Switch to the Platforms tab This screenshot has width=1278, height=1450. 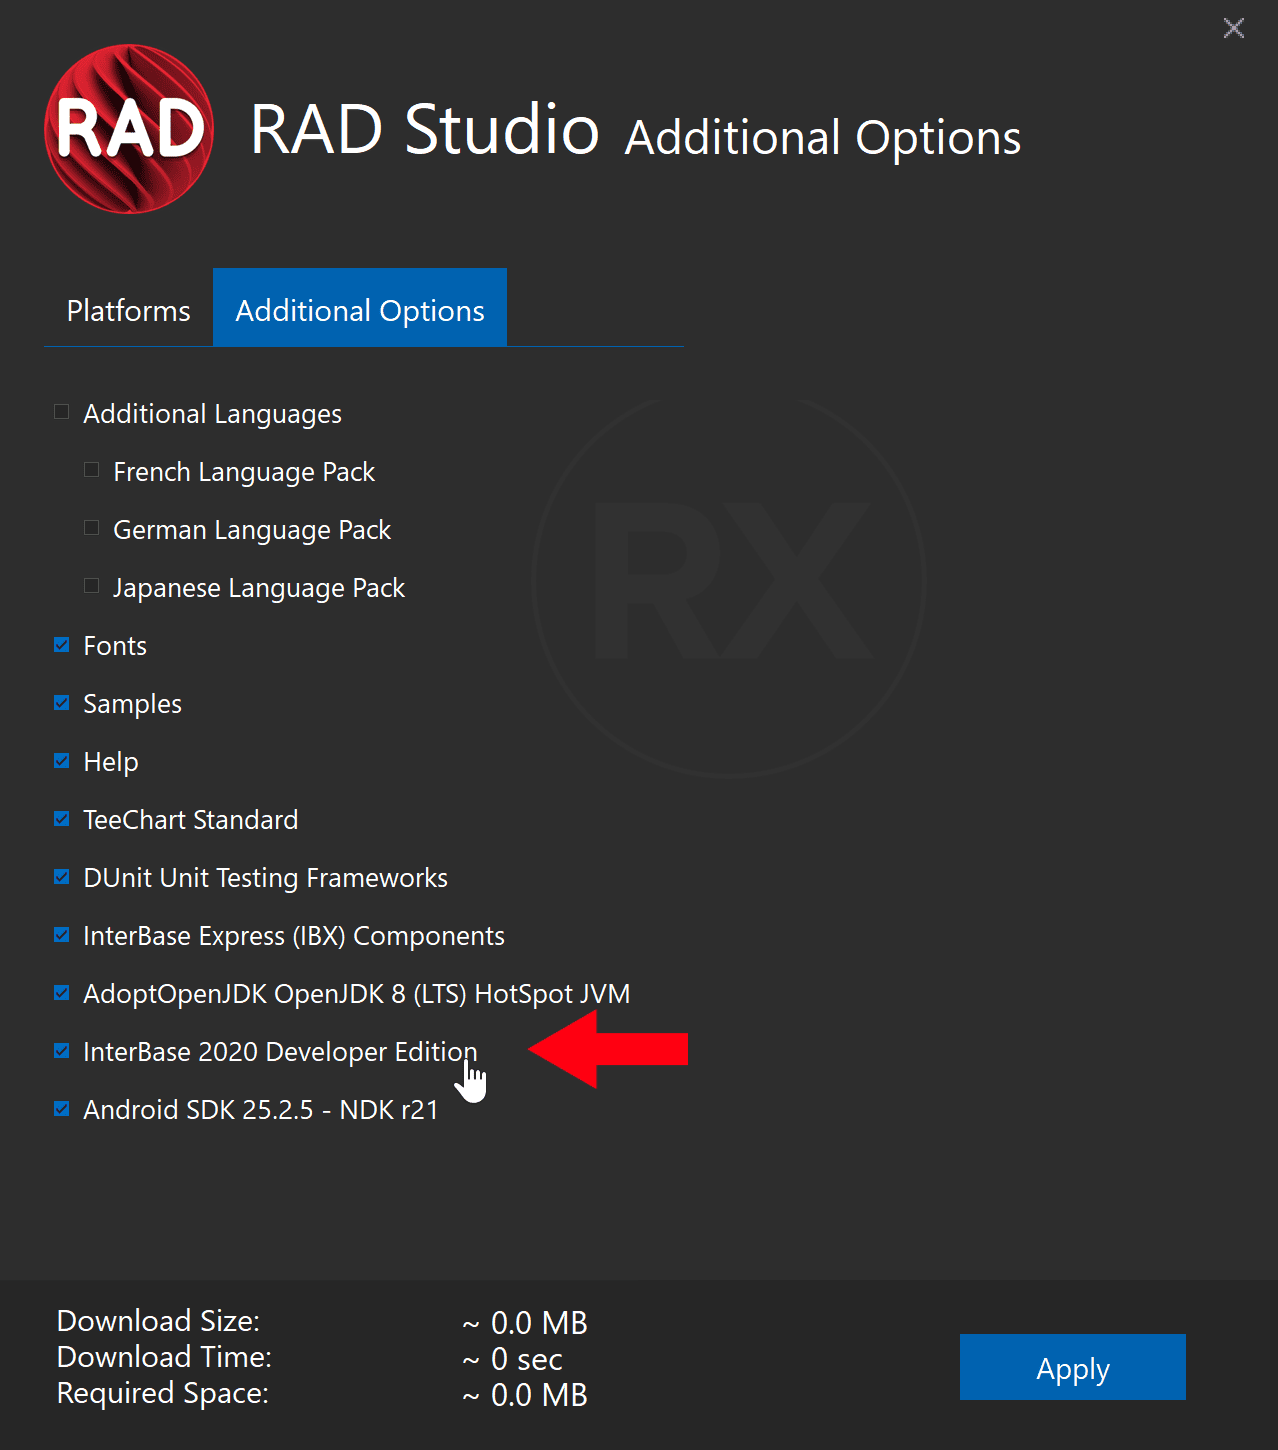pos(128,309)
